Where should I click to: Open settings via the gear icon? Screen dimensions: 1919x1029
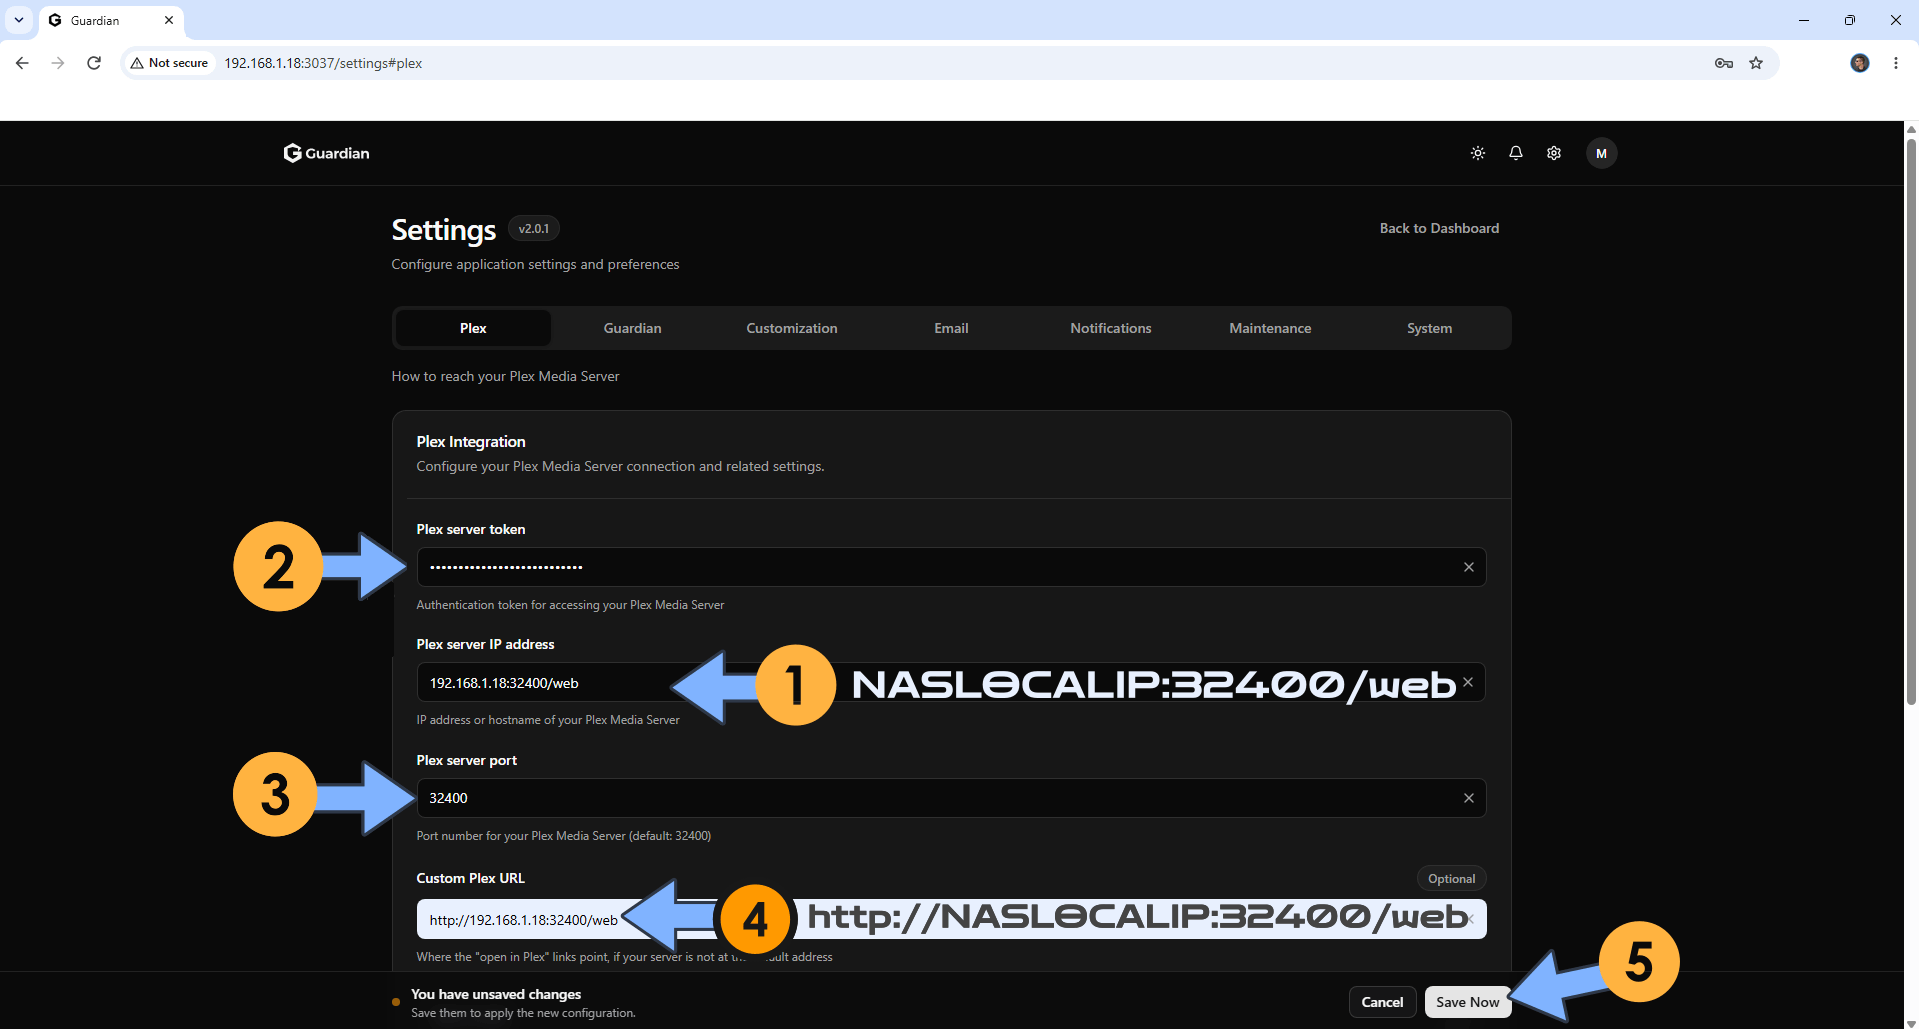1554,153
